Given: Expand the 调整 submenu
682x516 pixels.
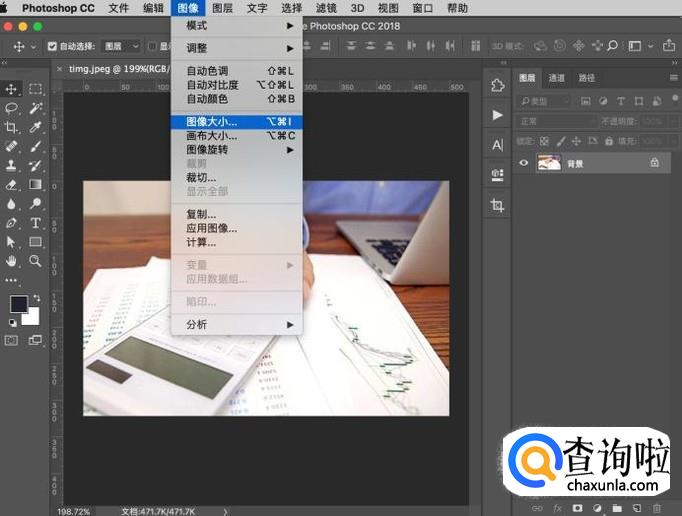Looking at the screenshot, I should coord(237,48).
